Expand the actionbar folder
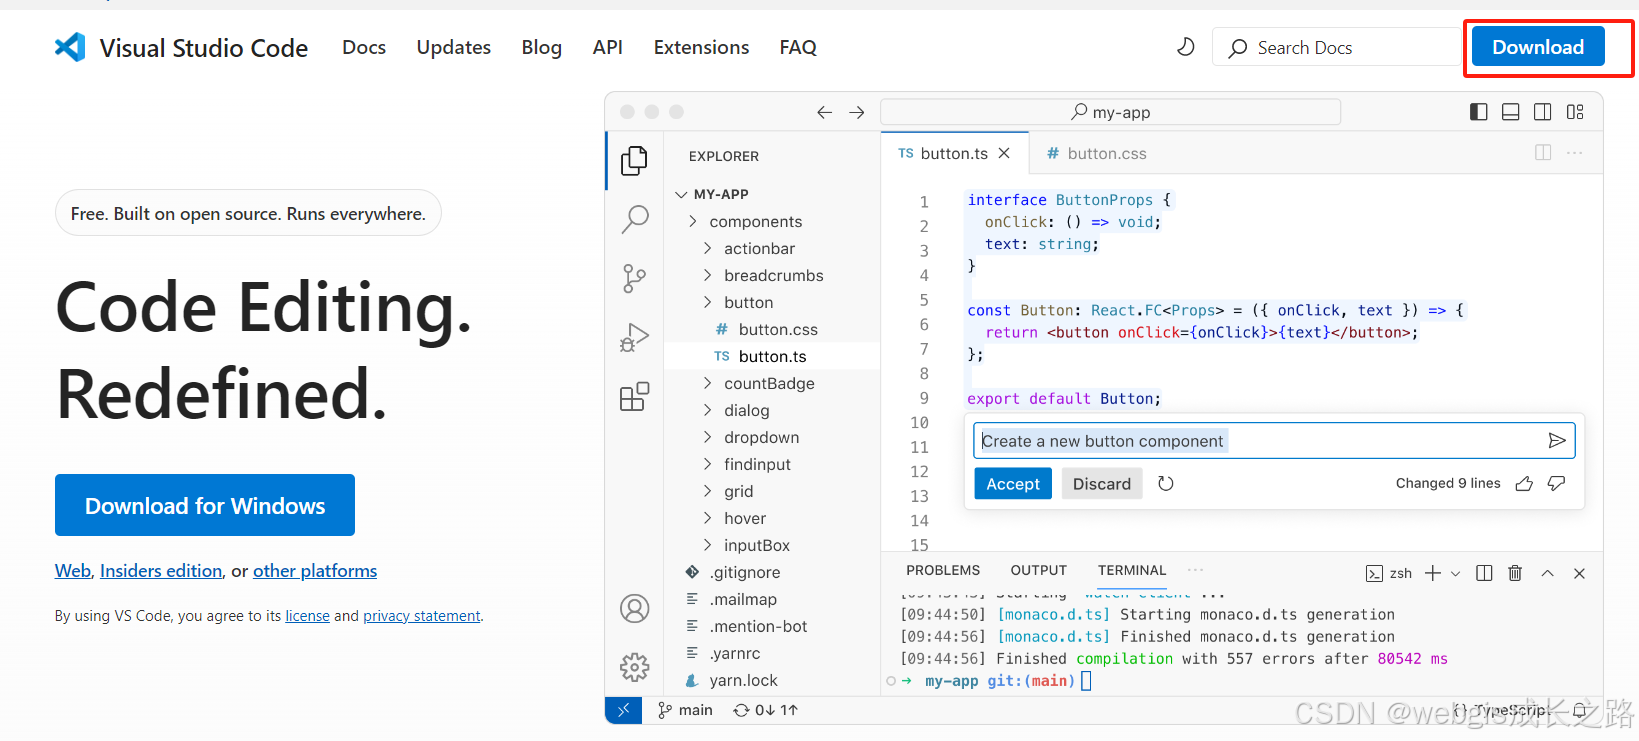 (707, 248)
